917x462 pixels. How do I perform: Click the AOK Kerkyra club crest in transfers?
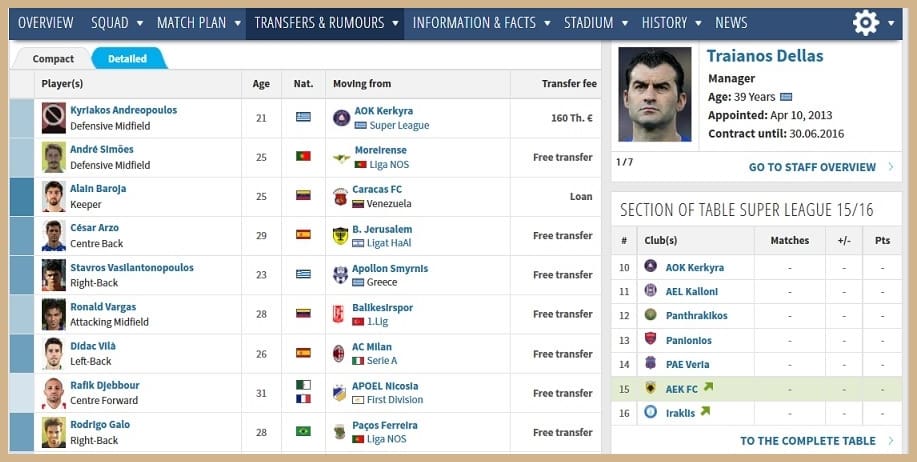coord(341,118)
